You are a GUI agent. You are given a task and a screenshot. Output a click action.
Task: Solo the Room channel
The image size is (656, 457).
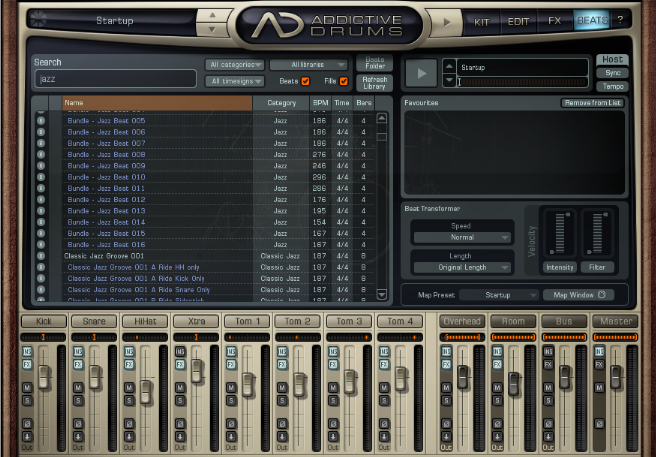(x=497, y=401)
